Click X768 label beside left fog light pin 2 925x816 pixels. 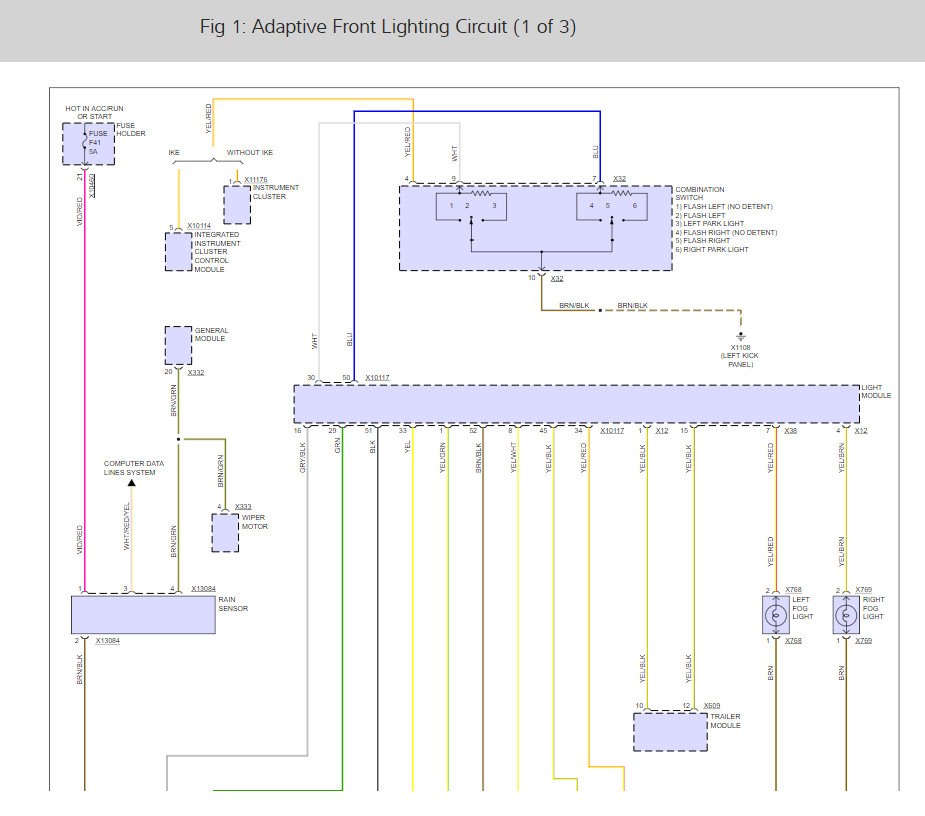(793, 590)
